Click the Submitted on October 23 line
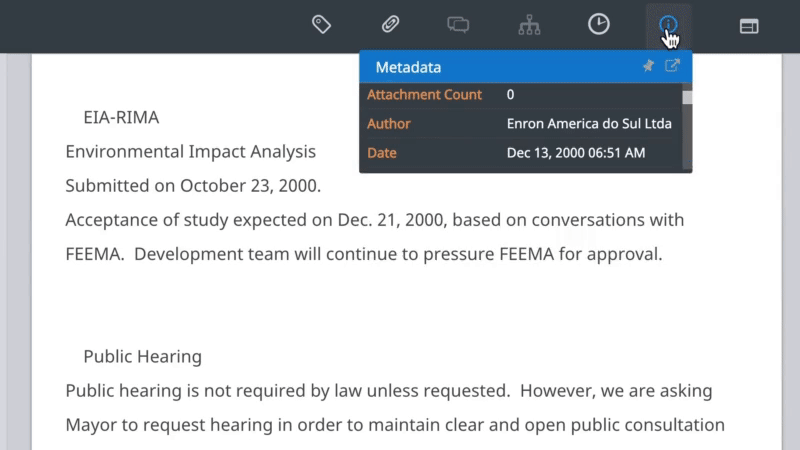This screenshot has height=450, width=800. tap(193, 186)
